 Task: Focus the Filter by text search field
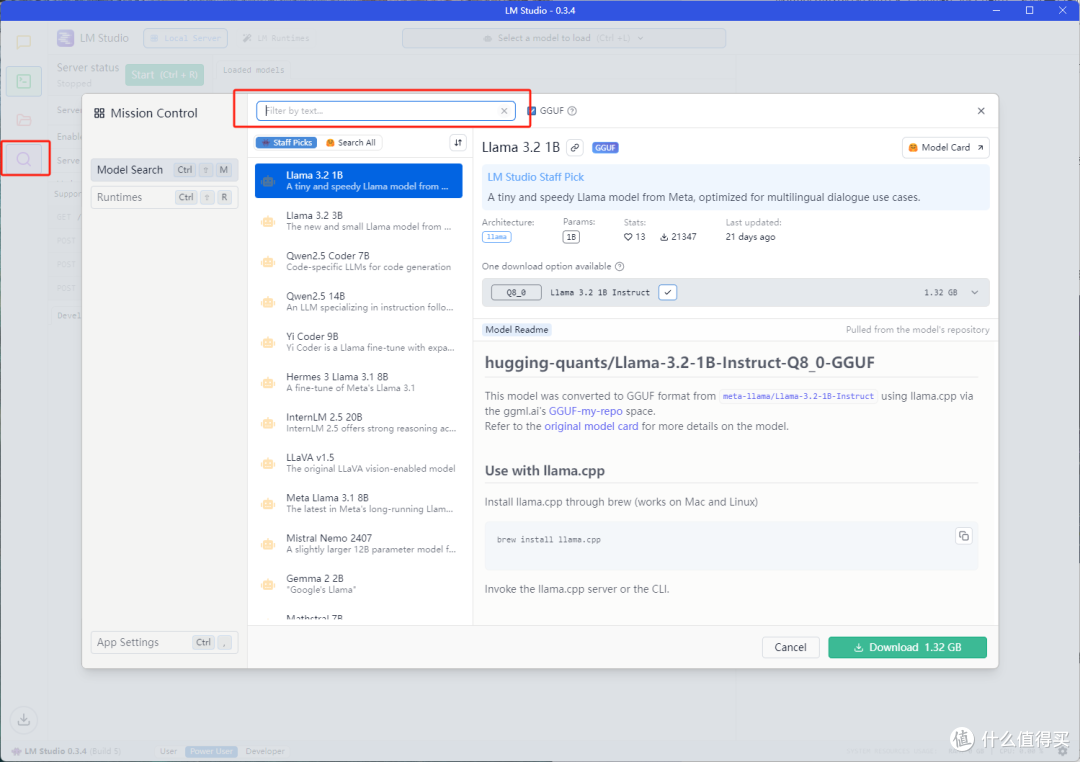tap(380, 111)
